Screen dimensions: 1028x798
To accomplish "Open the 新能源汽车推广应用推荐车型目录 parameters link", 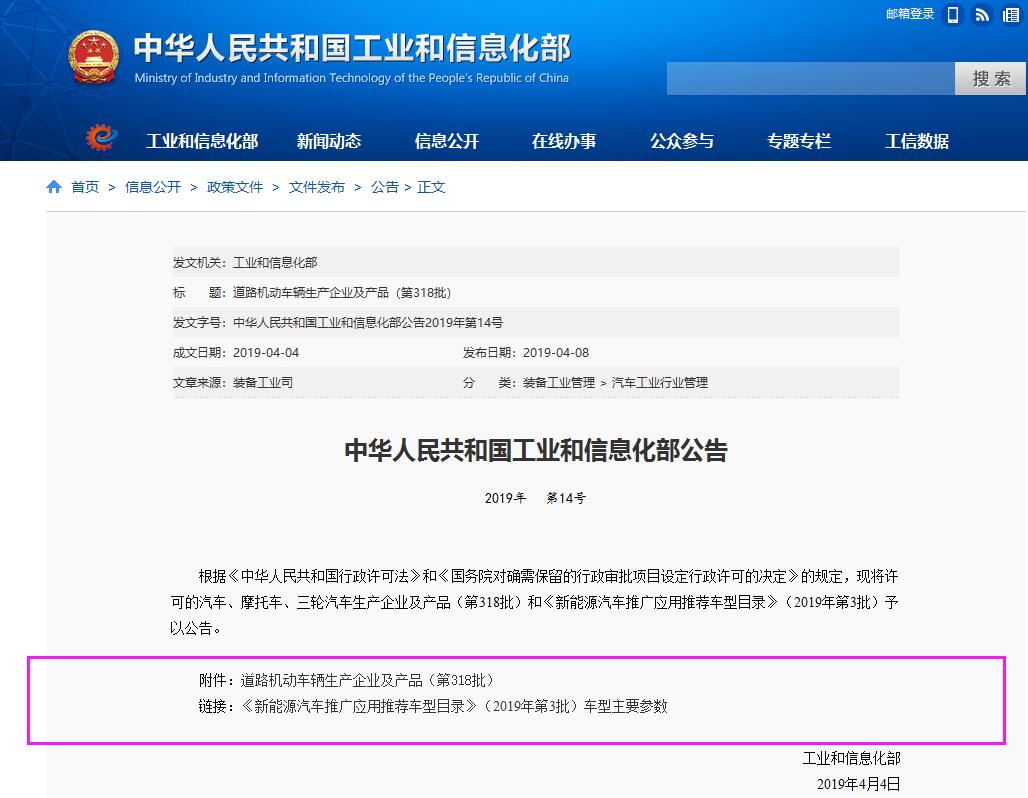I will pyautogui.click(x=454, y=706).
